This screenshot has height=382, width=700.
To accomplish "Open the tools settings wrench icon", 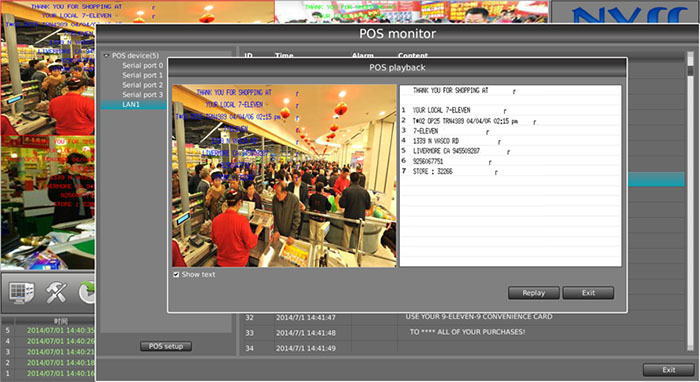I will (x=56, y=293).
